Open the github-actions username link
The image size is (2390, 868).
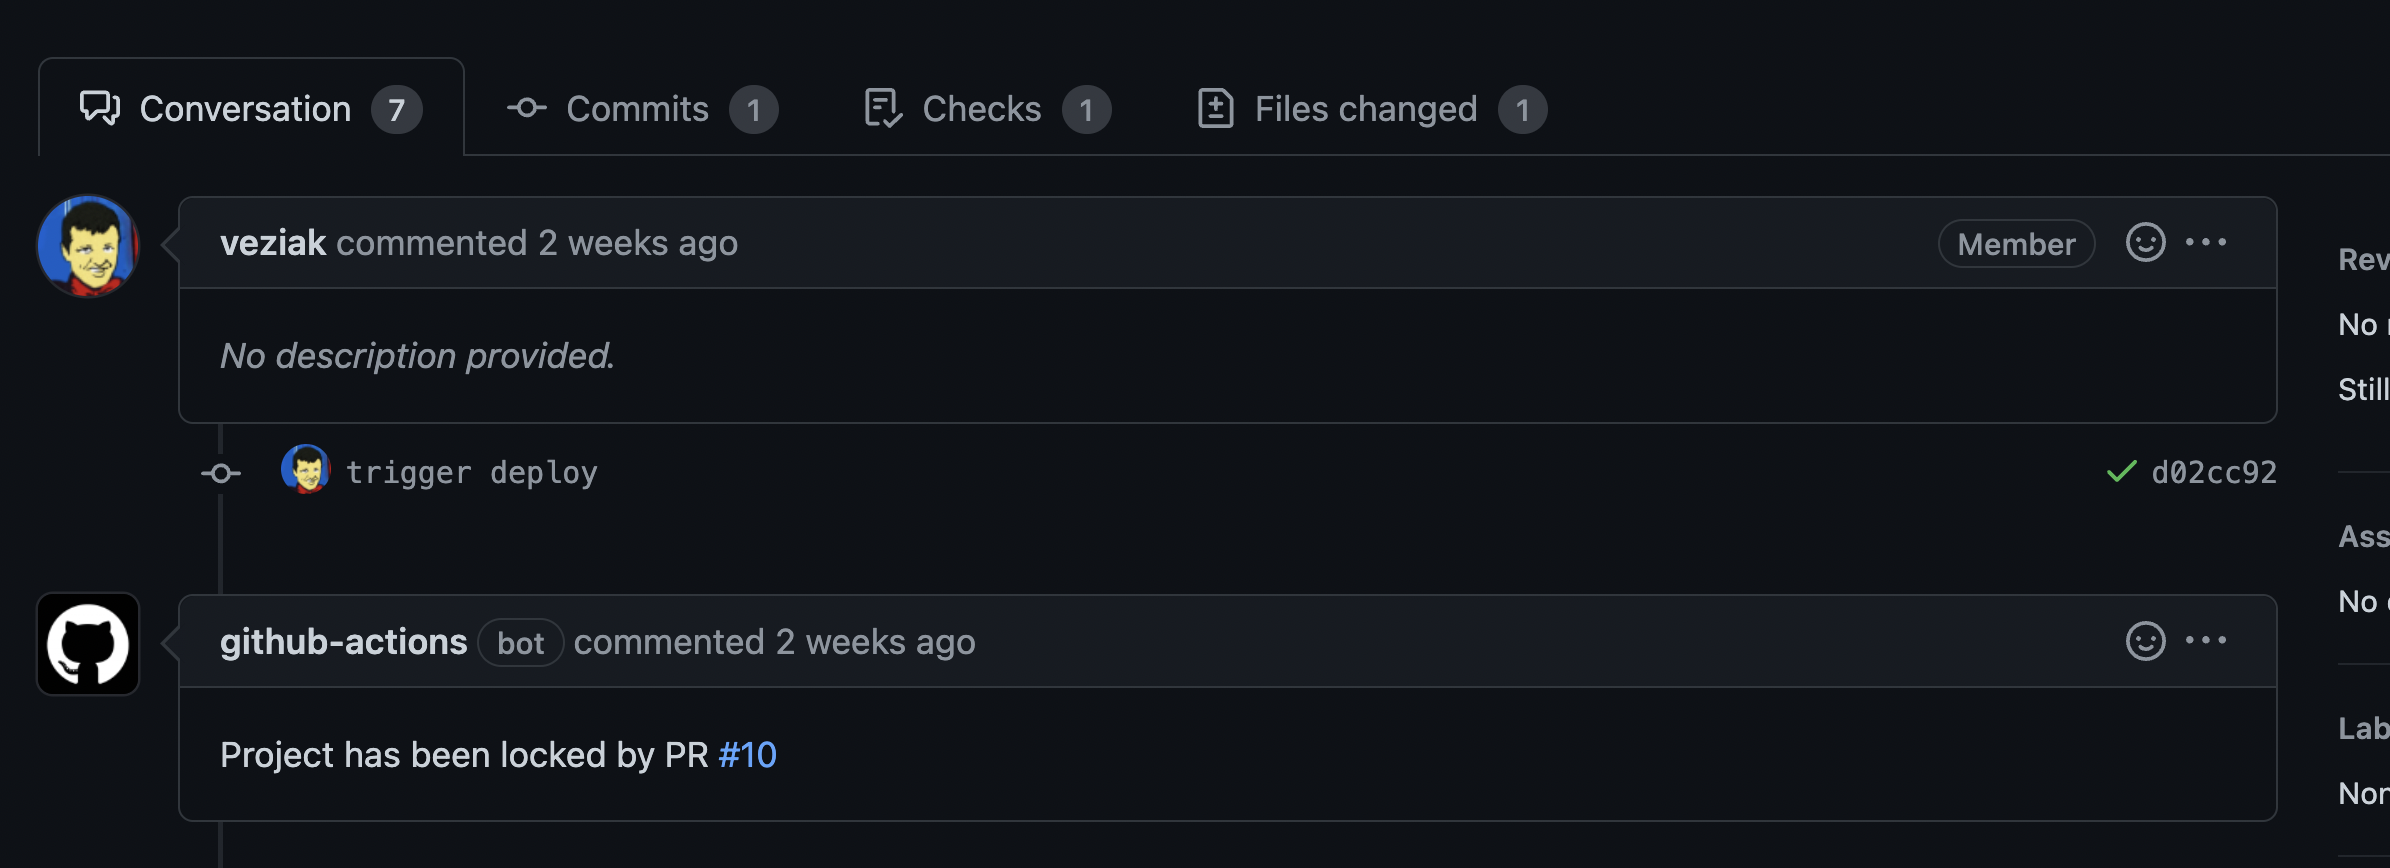343,642
